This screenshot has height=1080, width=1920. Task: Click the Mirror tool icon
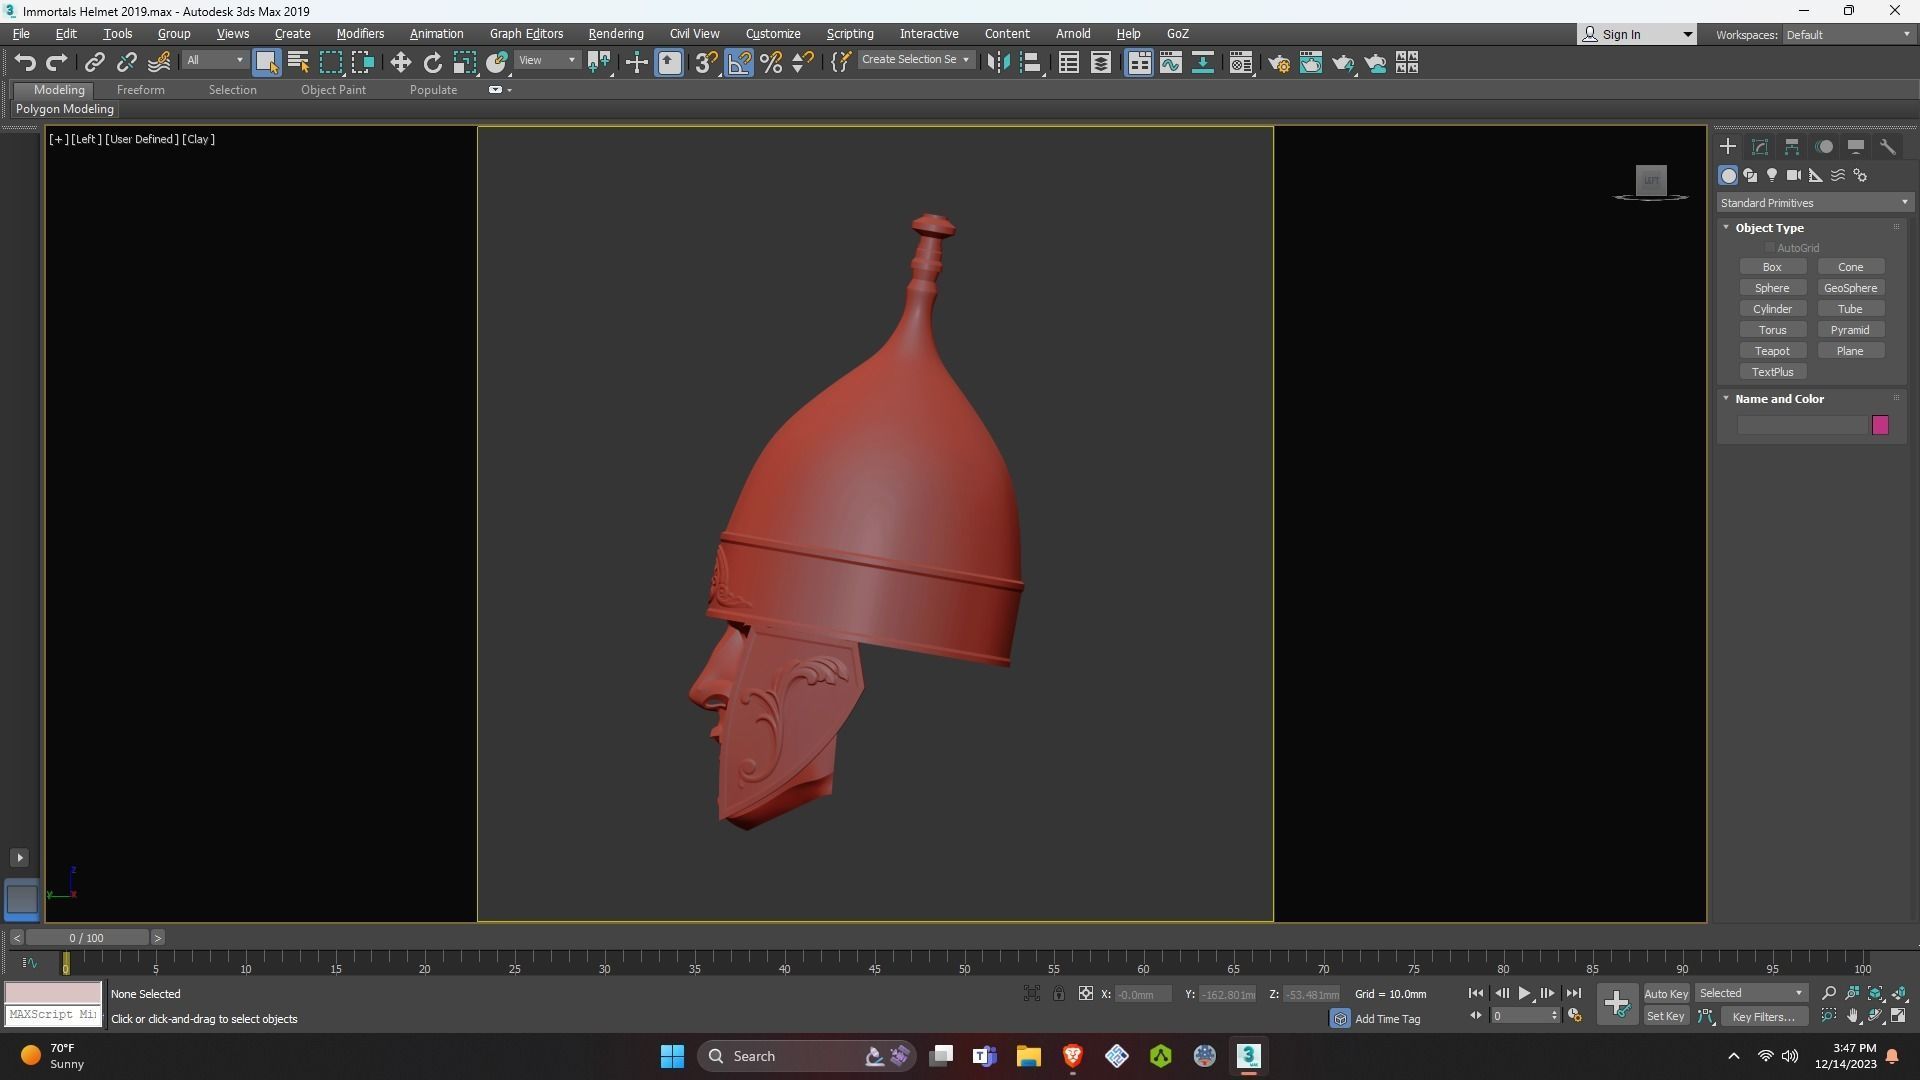click(x=998, y=63)
